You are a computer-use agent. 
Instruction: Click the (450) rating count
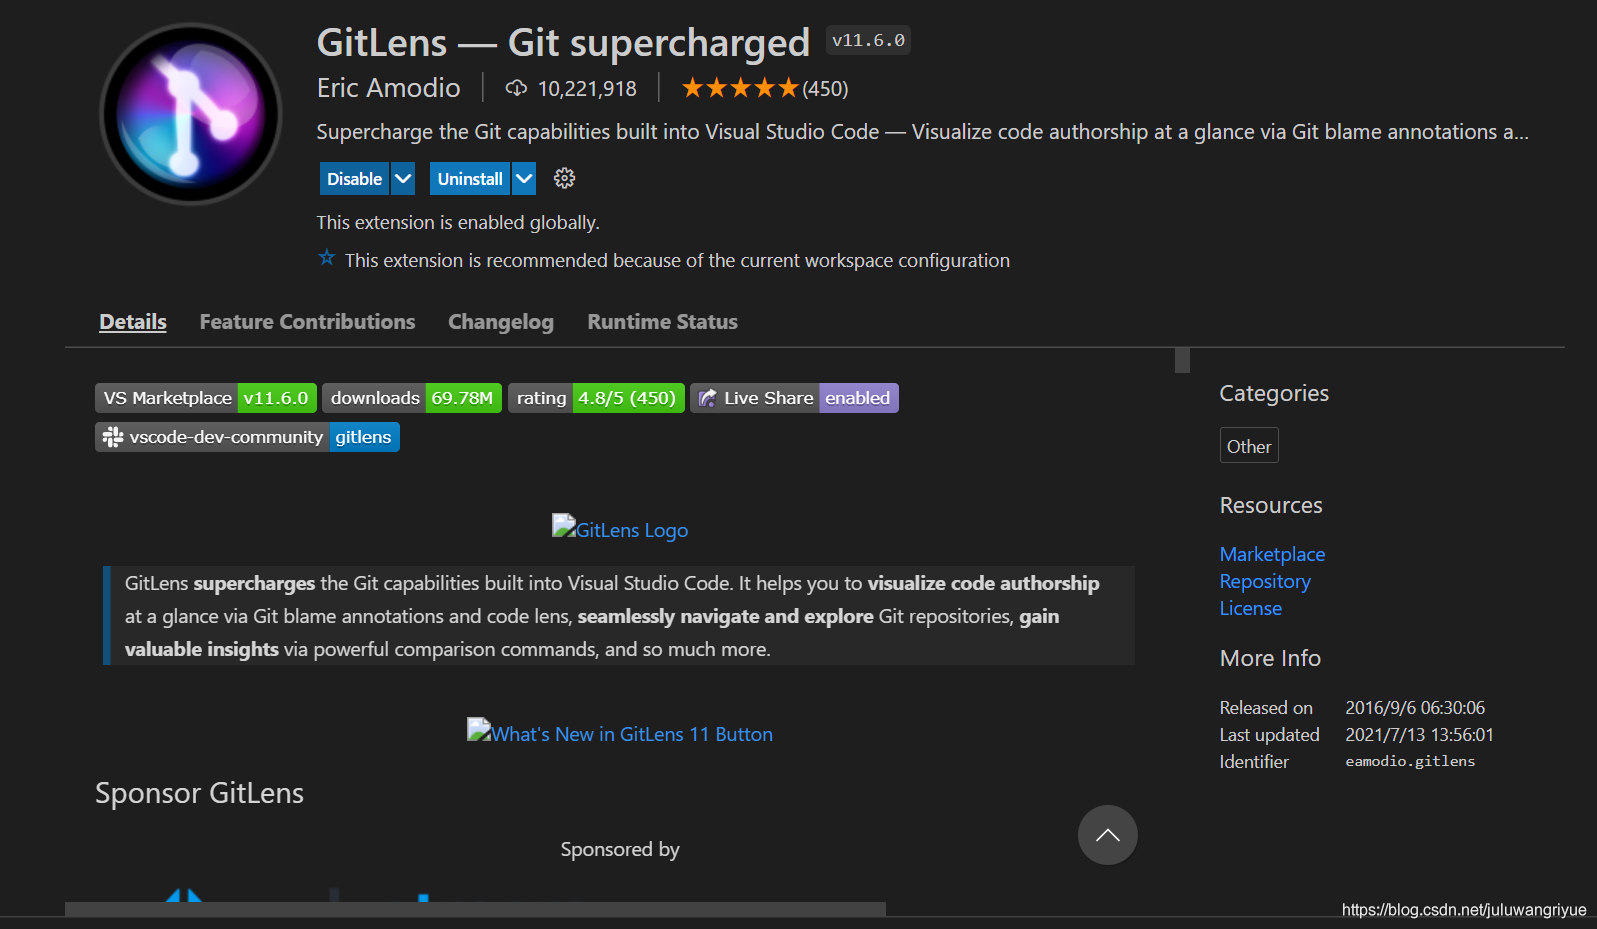point(825,89)
